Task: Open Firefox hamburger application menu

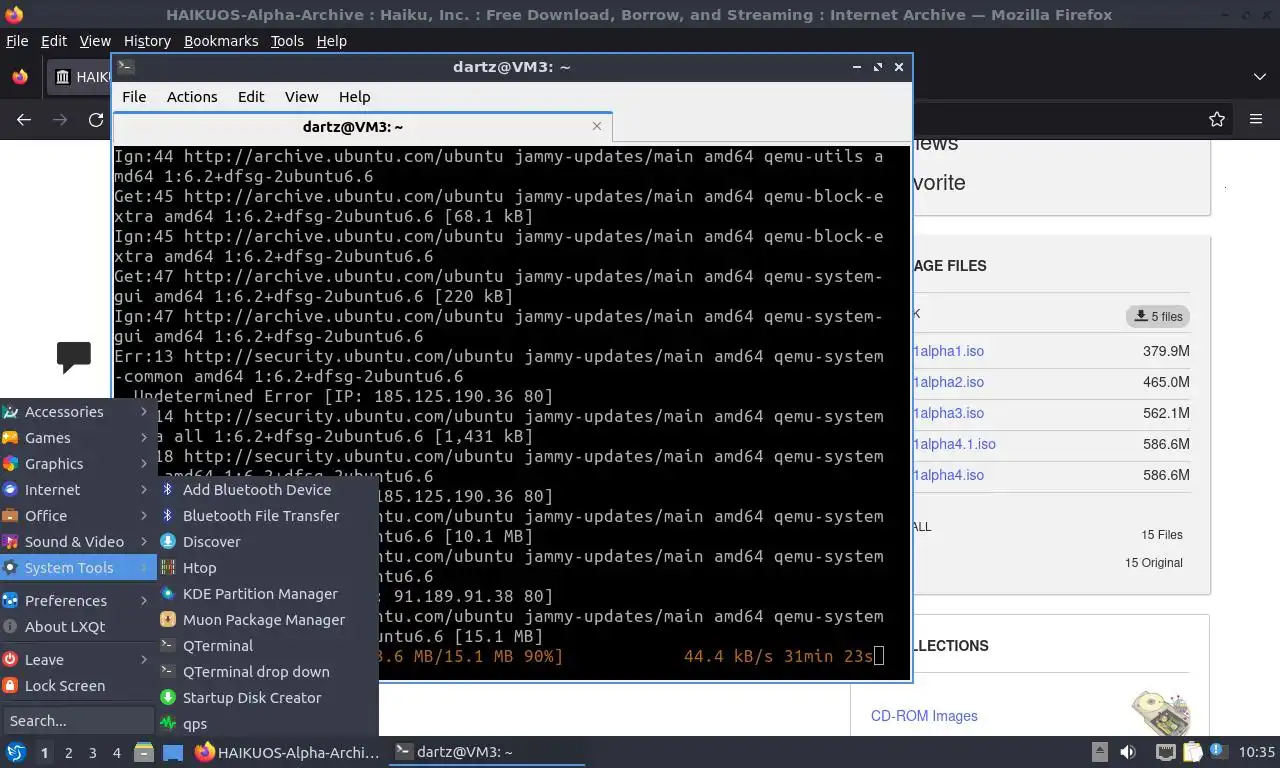Action: pos(1256,119)
